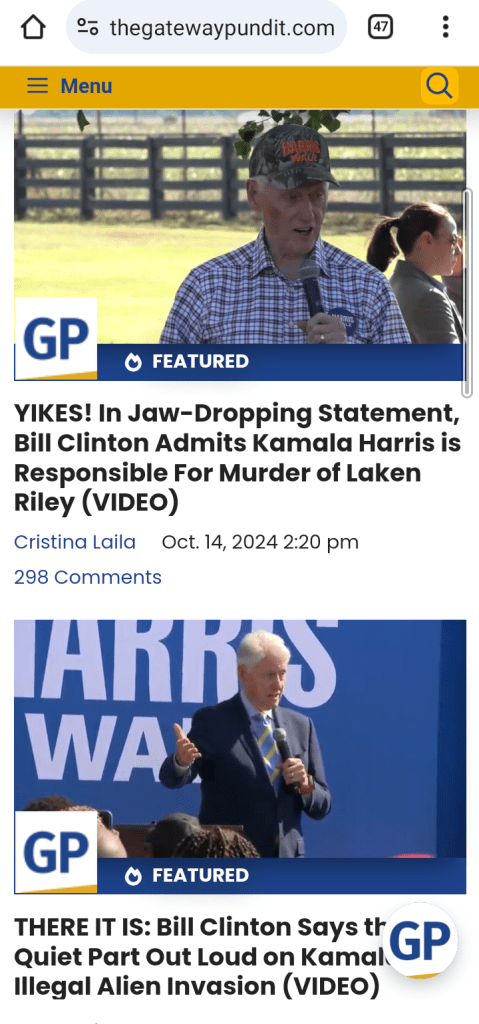This screenshot has height=1024, width=479.
Task: Click the page scrollbar handle on the right
Action: tap(467, 293)
